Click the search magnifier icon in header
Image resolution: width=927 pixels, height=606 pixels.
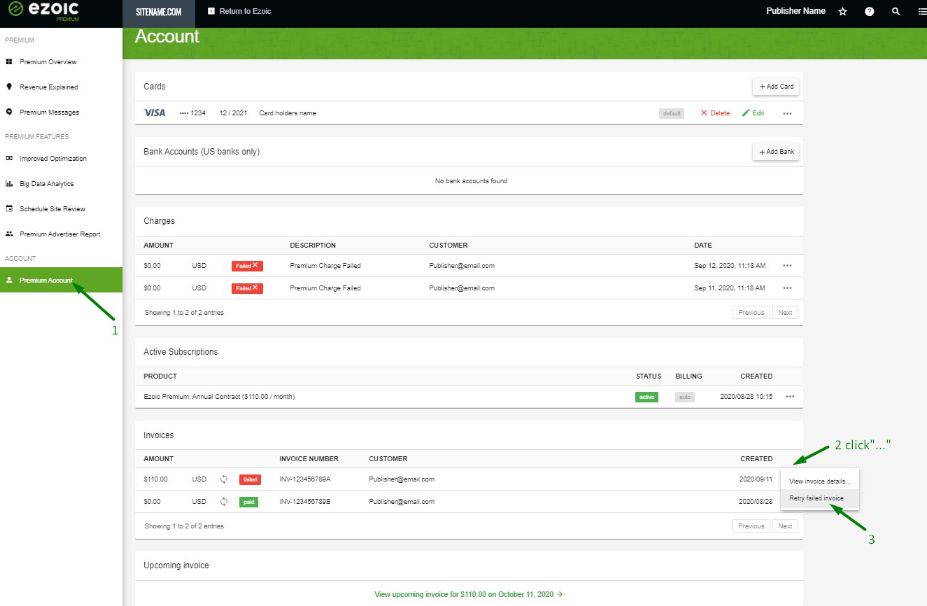coord(895,11)
